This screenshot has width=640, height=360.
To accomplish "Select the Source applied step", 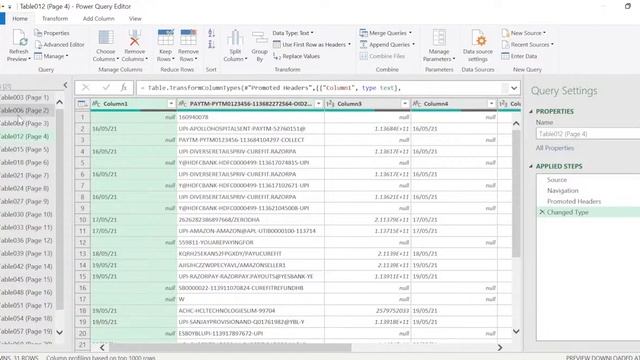I will coord(557,180).
